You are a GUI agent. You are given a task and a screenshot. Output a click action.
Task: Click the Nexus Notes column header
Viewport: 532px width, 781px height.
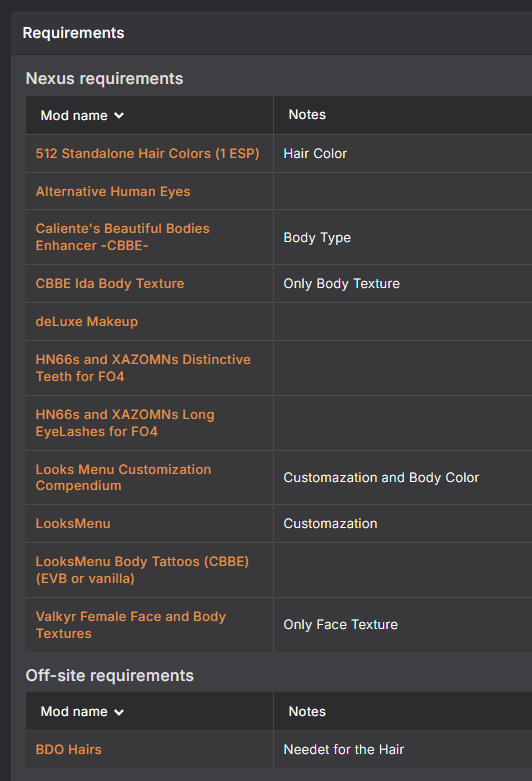[x=307, y=115]
